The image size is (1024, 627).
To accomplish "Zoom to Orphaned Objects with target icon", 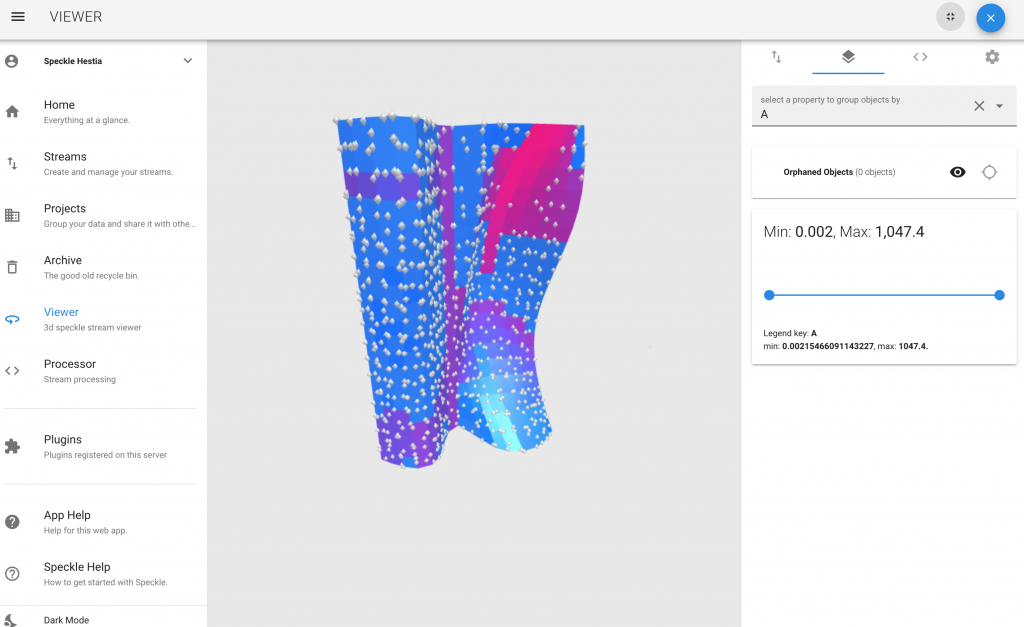I will point(989,172).
